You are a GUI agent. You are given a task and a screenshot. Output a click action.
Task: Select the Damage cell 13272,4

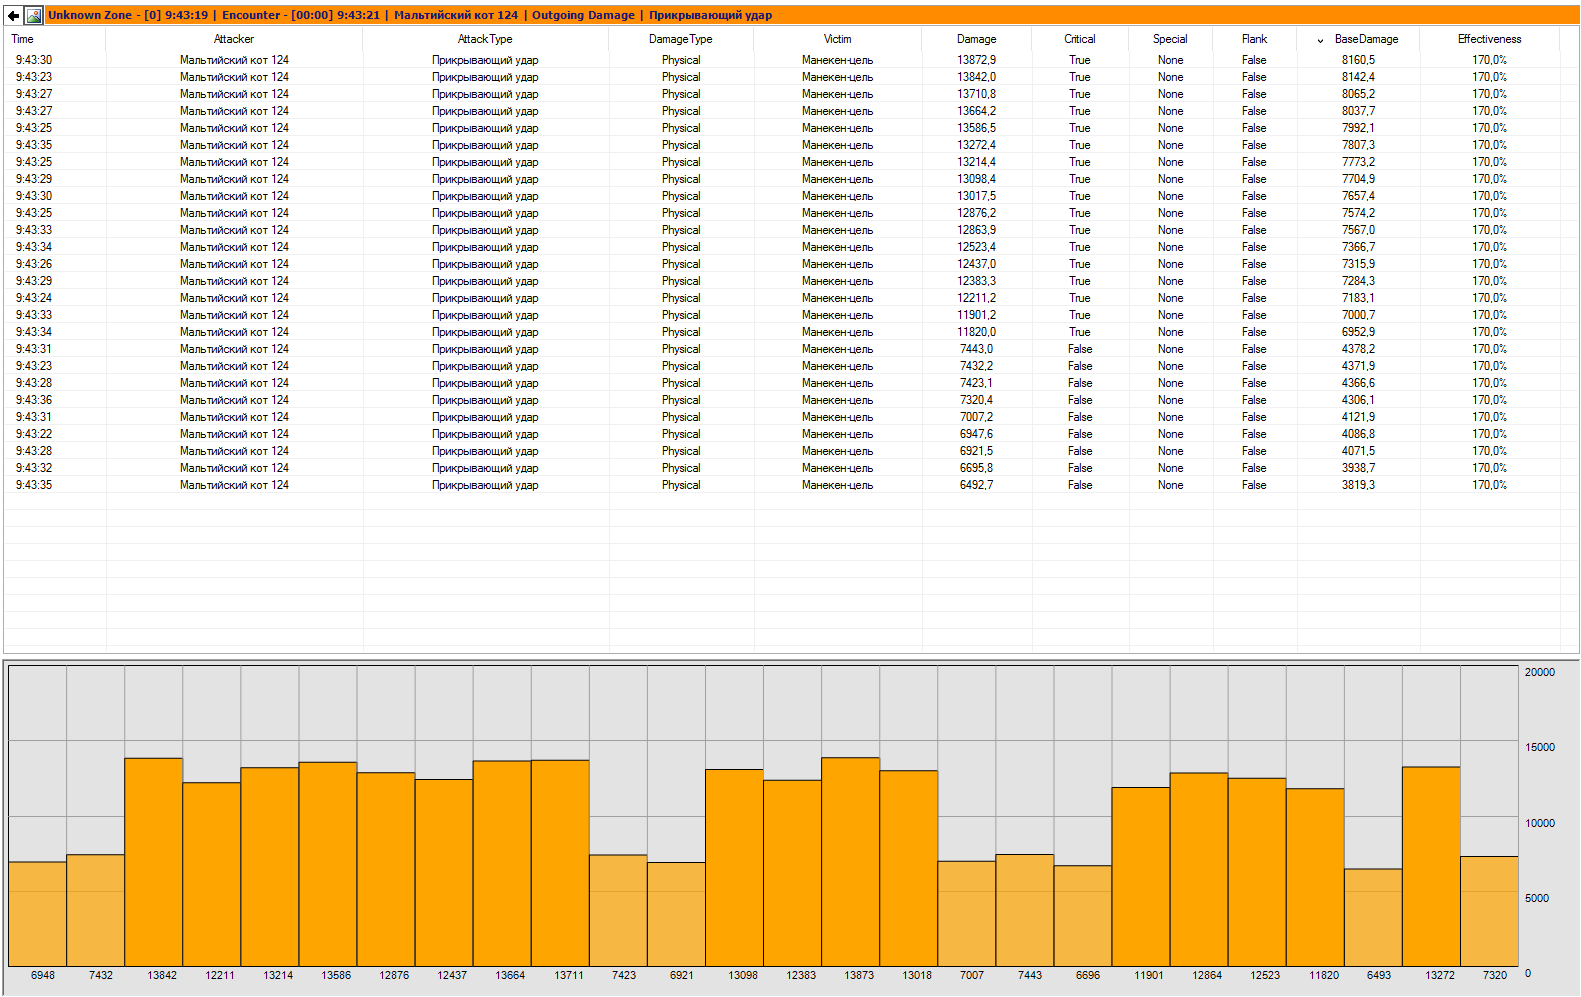click(x=977, y=145)
